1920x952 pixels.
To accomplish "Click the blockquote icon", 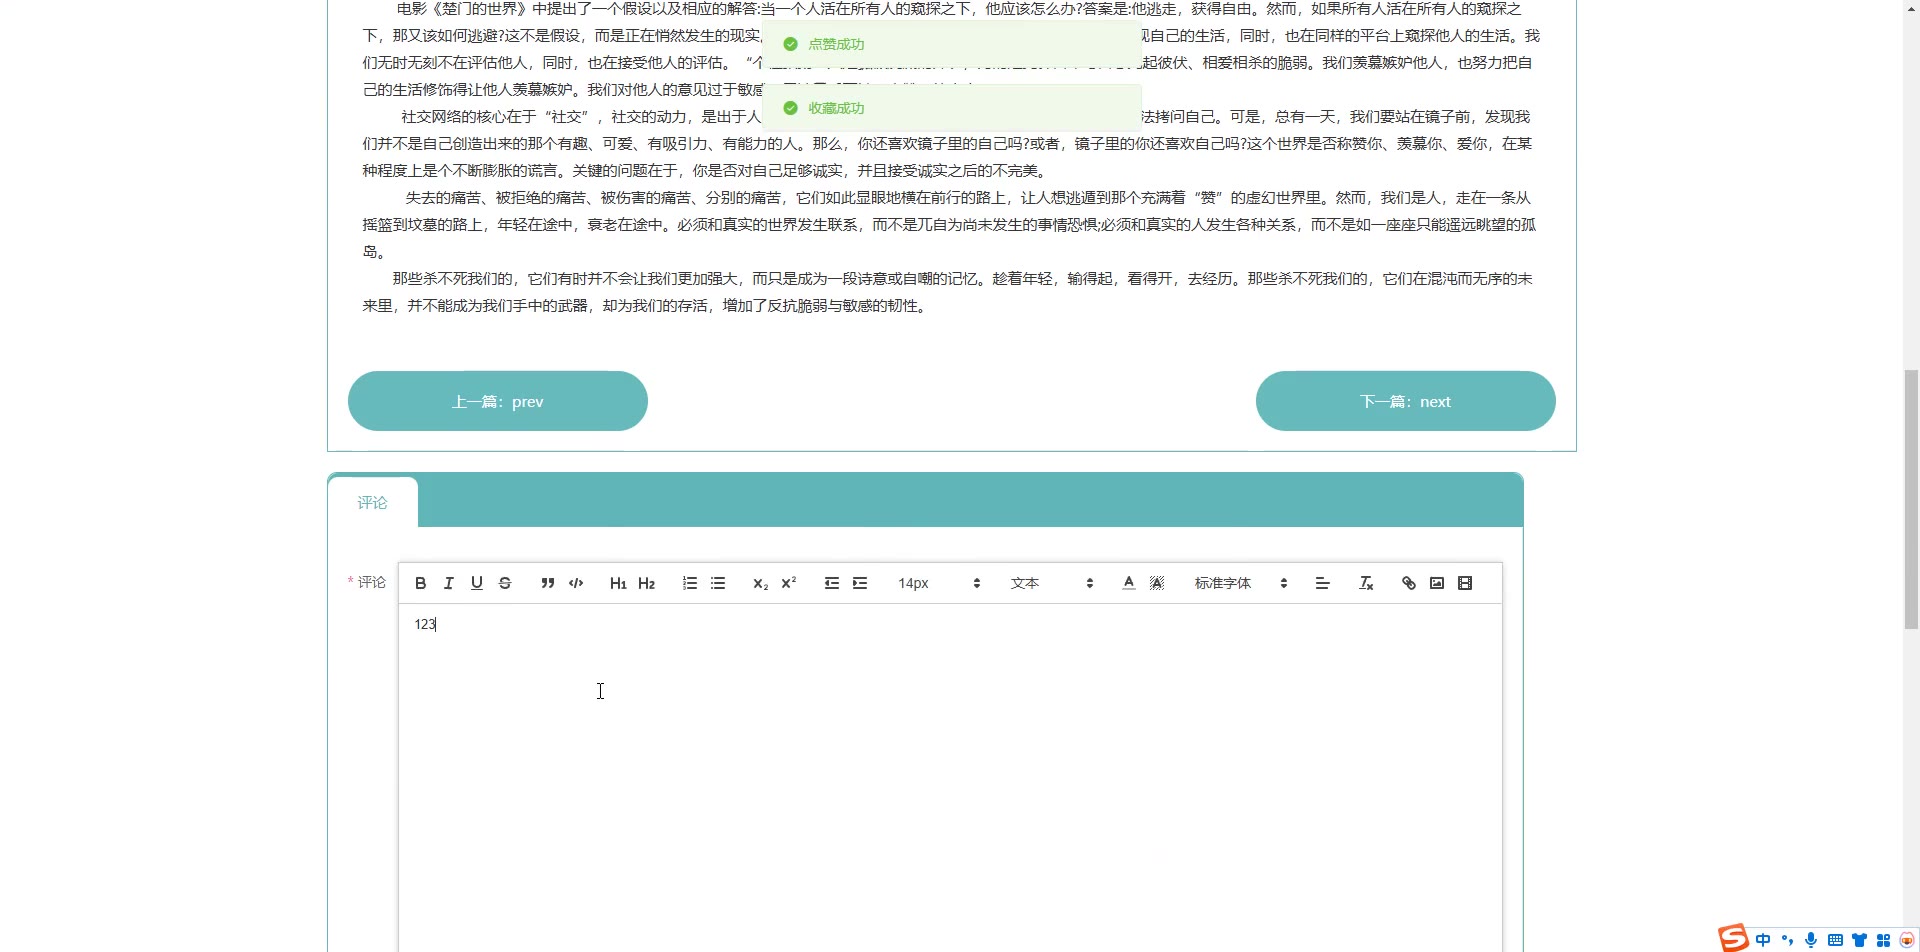I will 547,583.
